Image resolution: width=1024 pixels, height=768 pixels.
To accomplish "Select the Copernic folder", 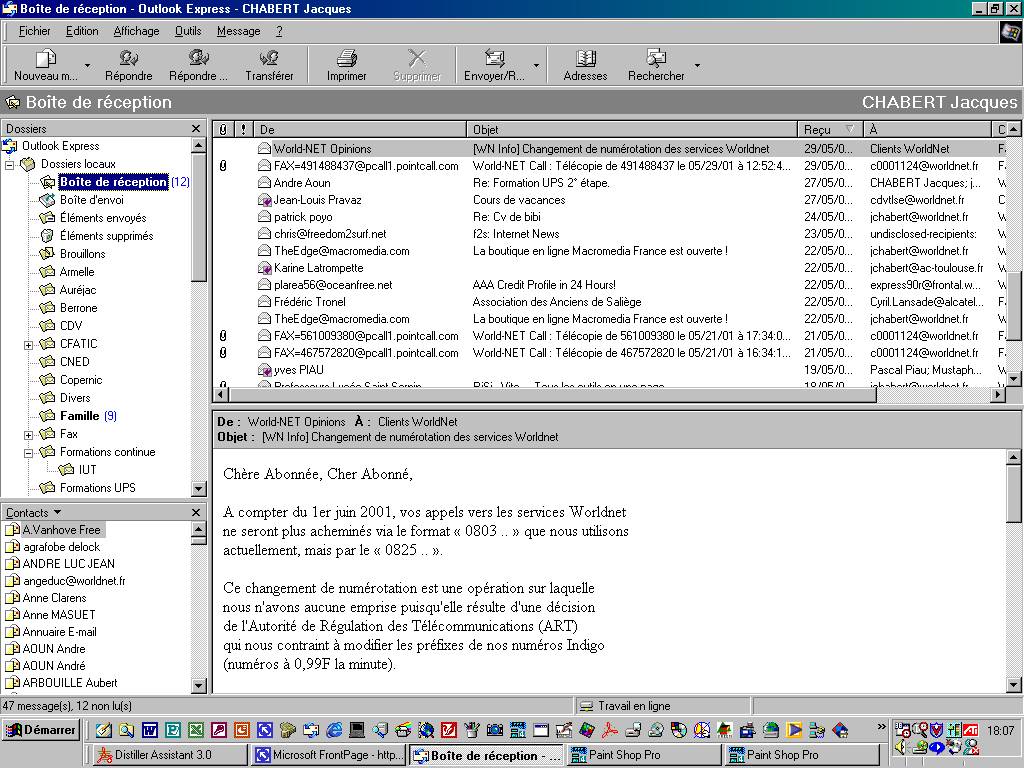I will point(81,379).
